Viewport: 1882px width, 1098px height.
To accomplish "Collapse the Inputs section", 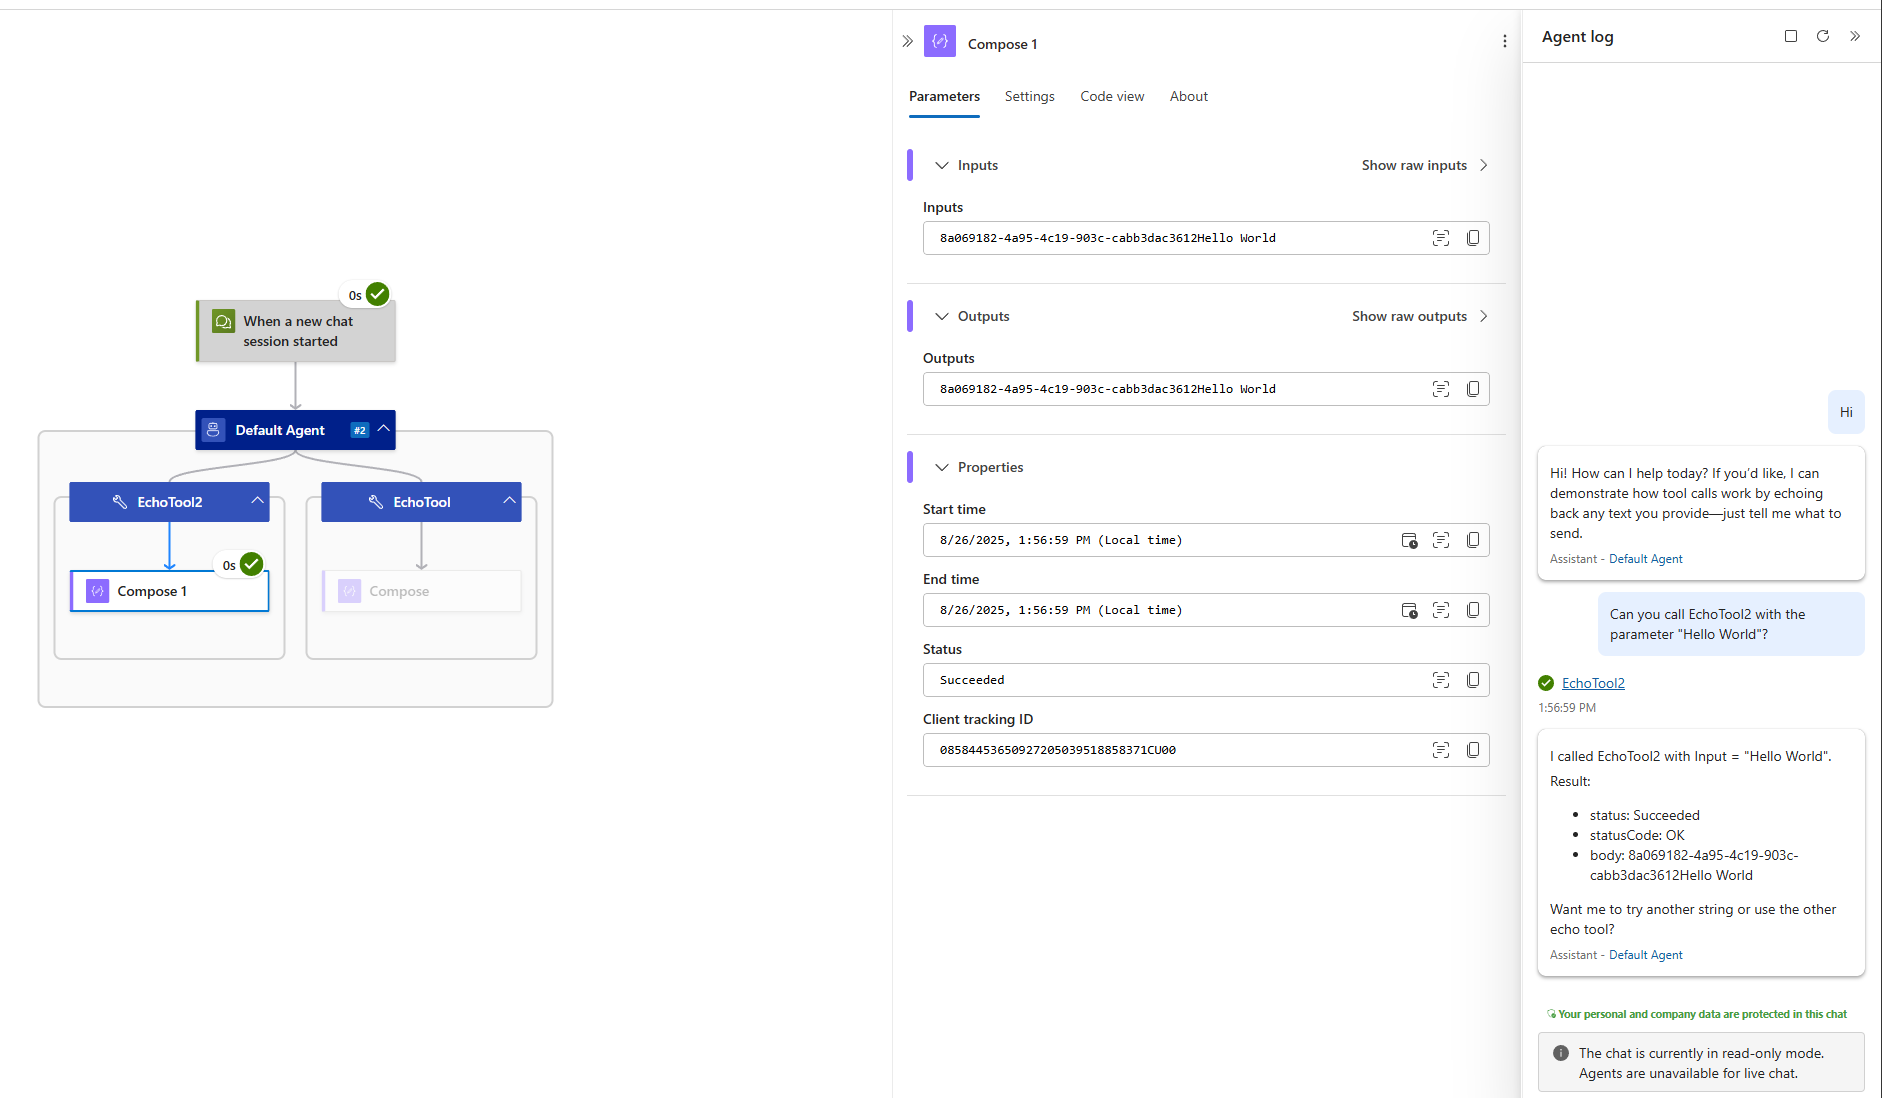I will click(x=941, y=165).
